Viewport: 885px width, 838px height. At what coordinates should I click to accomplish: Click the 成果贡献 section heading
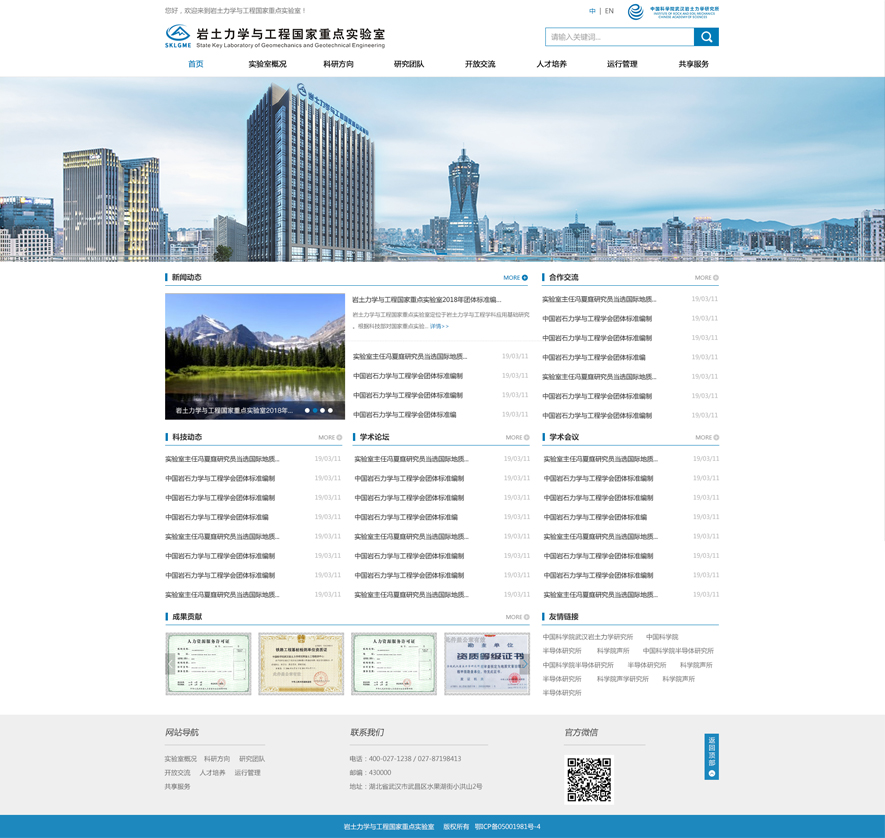coord(187,616)
